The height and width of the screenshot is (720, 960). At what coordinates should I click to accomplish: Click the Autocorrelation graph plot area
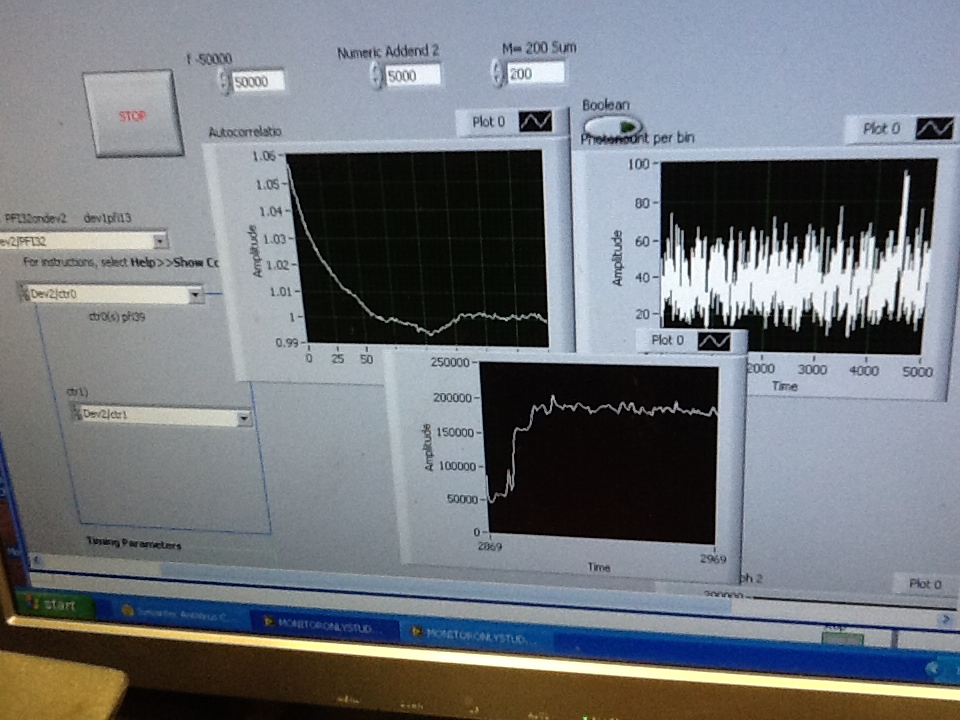[418, 248]
